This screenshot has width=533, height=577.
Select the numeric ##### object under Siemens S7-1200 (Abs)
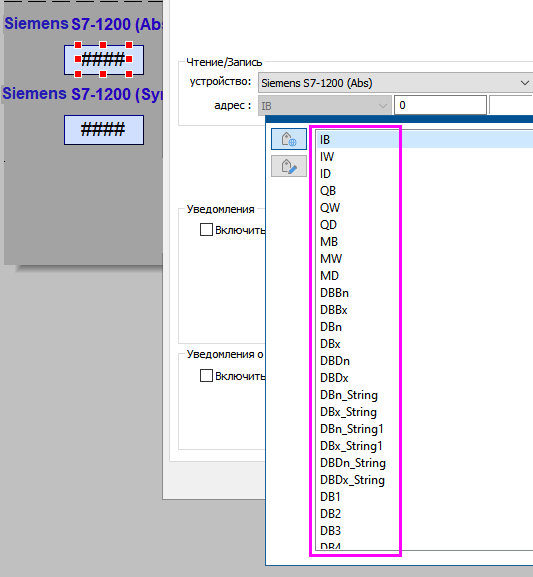(104, 60)
